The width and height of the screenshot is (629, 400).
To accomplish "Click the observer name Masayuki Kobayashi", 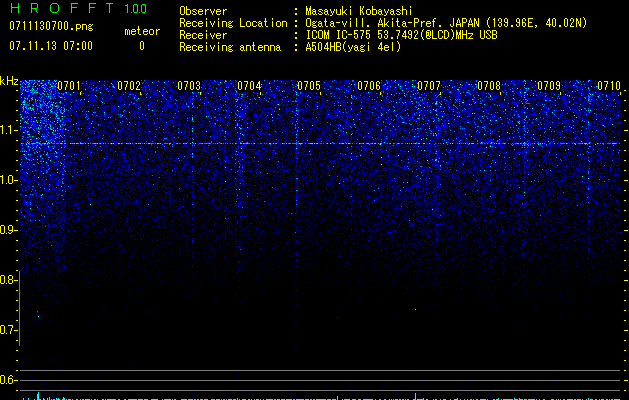I will (359, 11).
